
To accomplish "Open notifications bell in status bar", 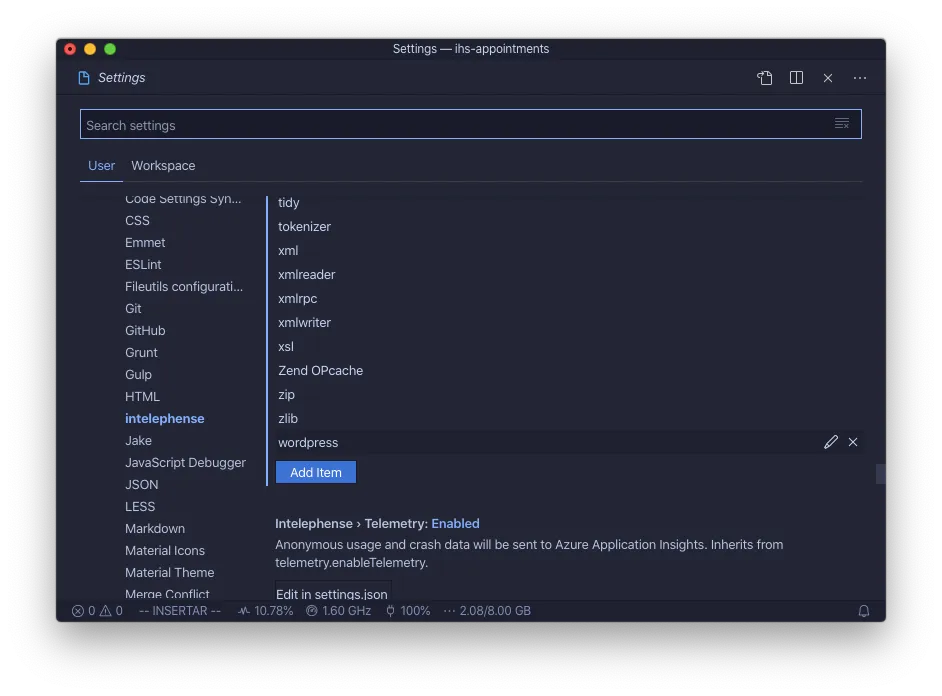I will pos(864,611).
